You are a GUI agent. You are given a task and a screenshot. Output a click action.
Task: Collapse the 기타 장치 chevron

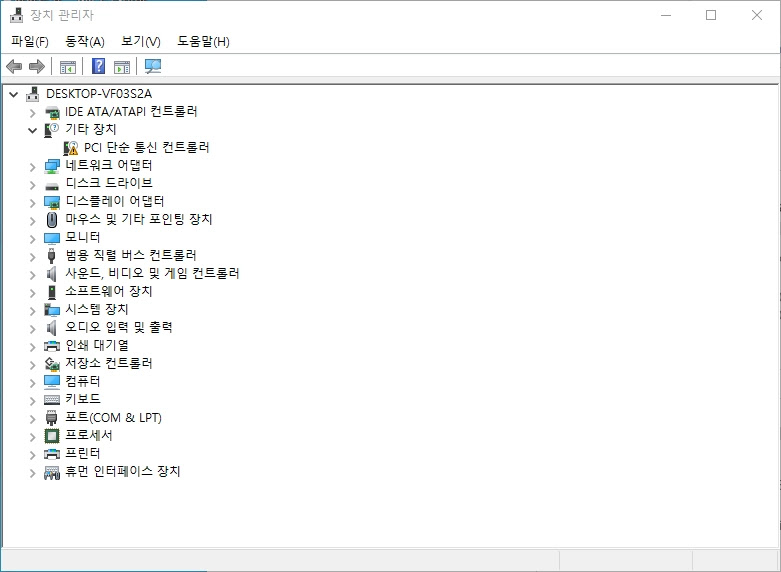33,131
